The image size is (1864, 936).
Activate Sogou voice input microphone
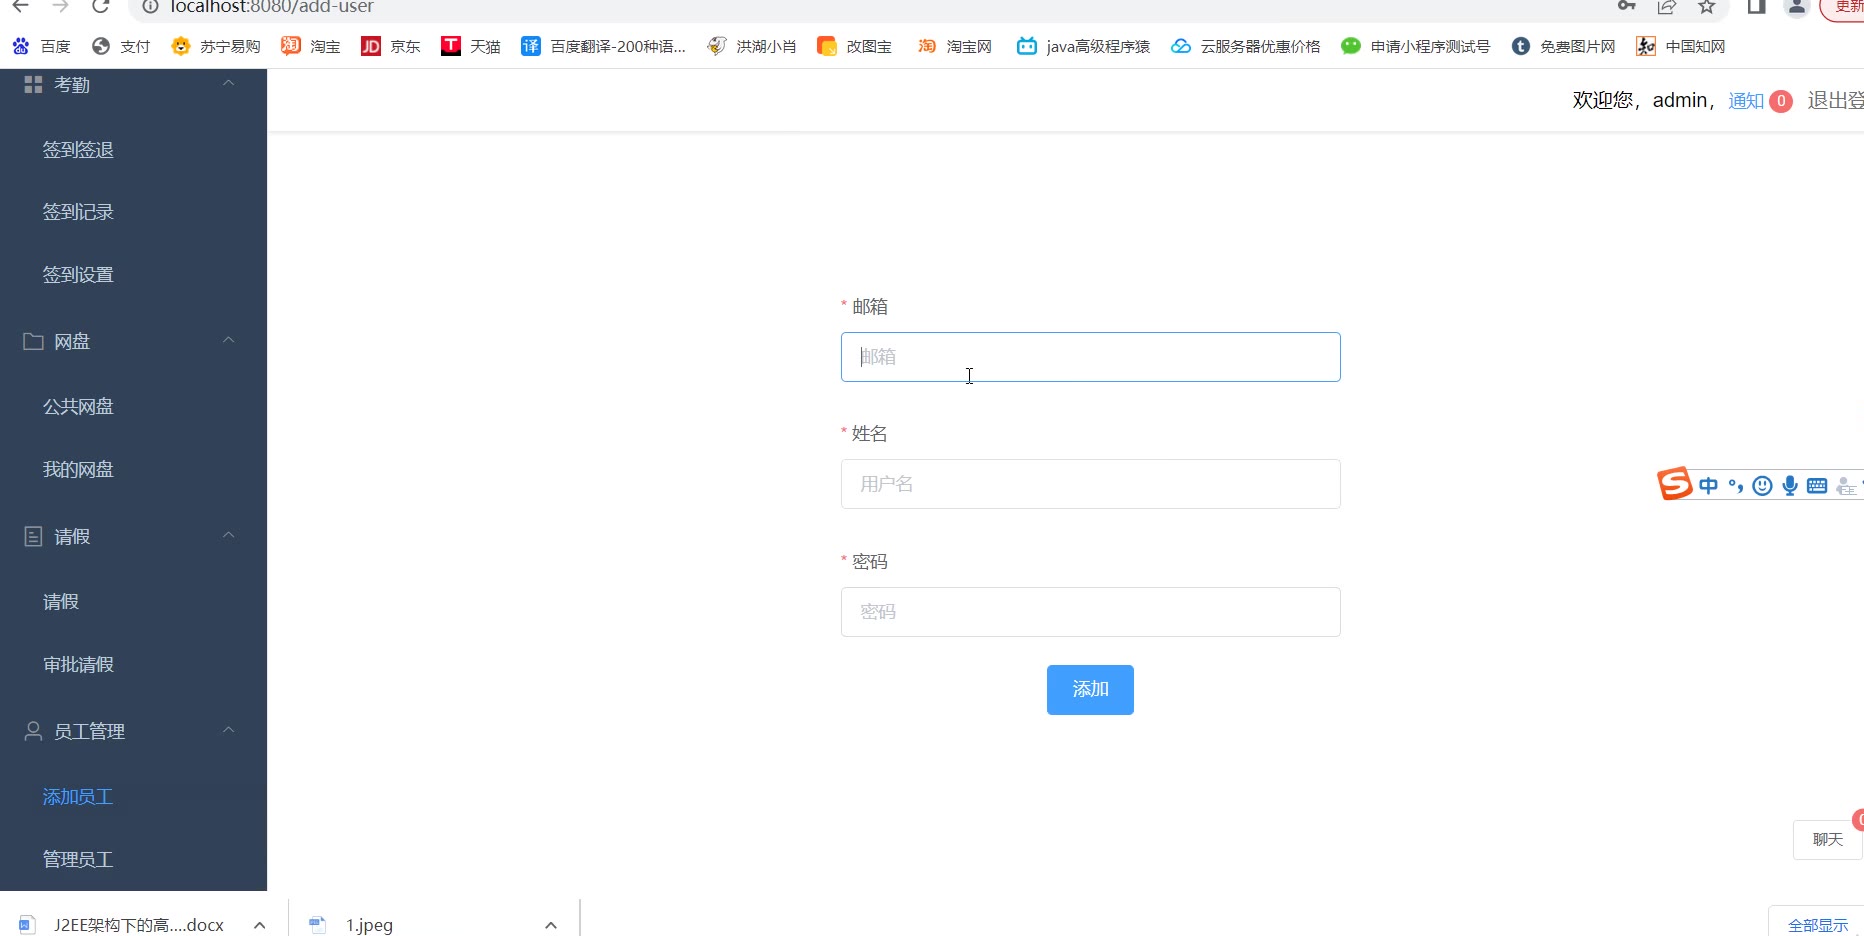tap(1790, 486)
